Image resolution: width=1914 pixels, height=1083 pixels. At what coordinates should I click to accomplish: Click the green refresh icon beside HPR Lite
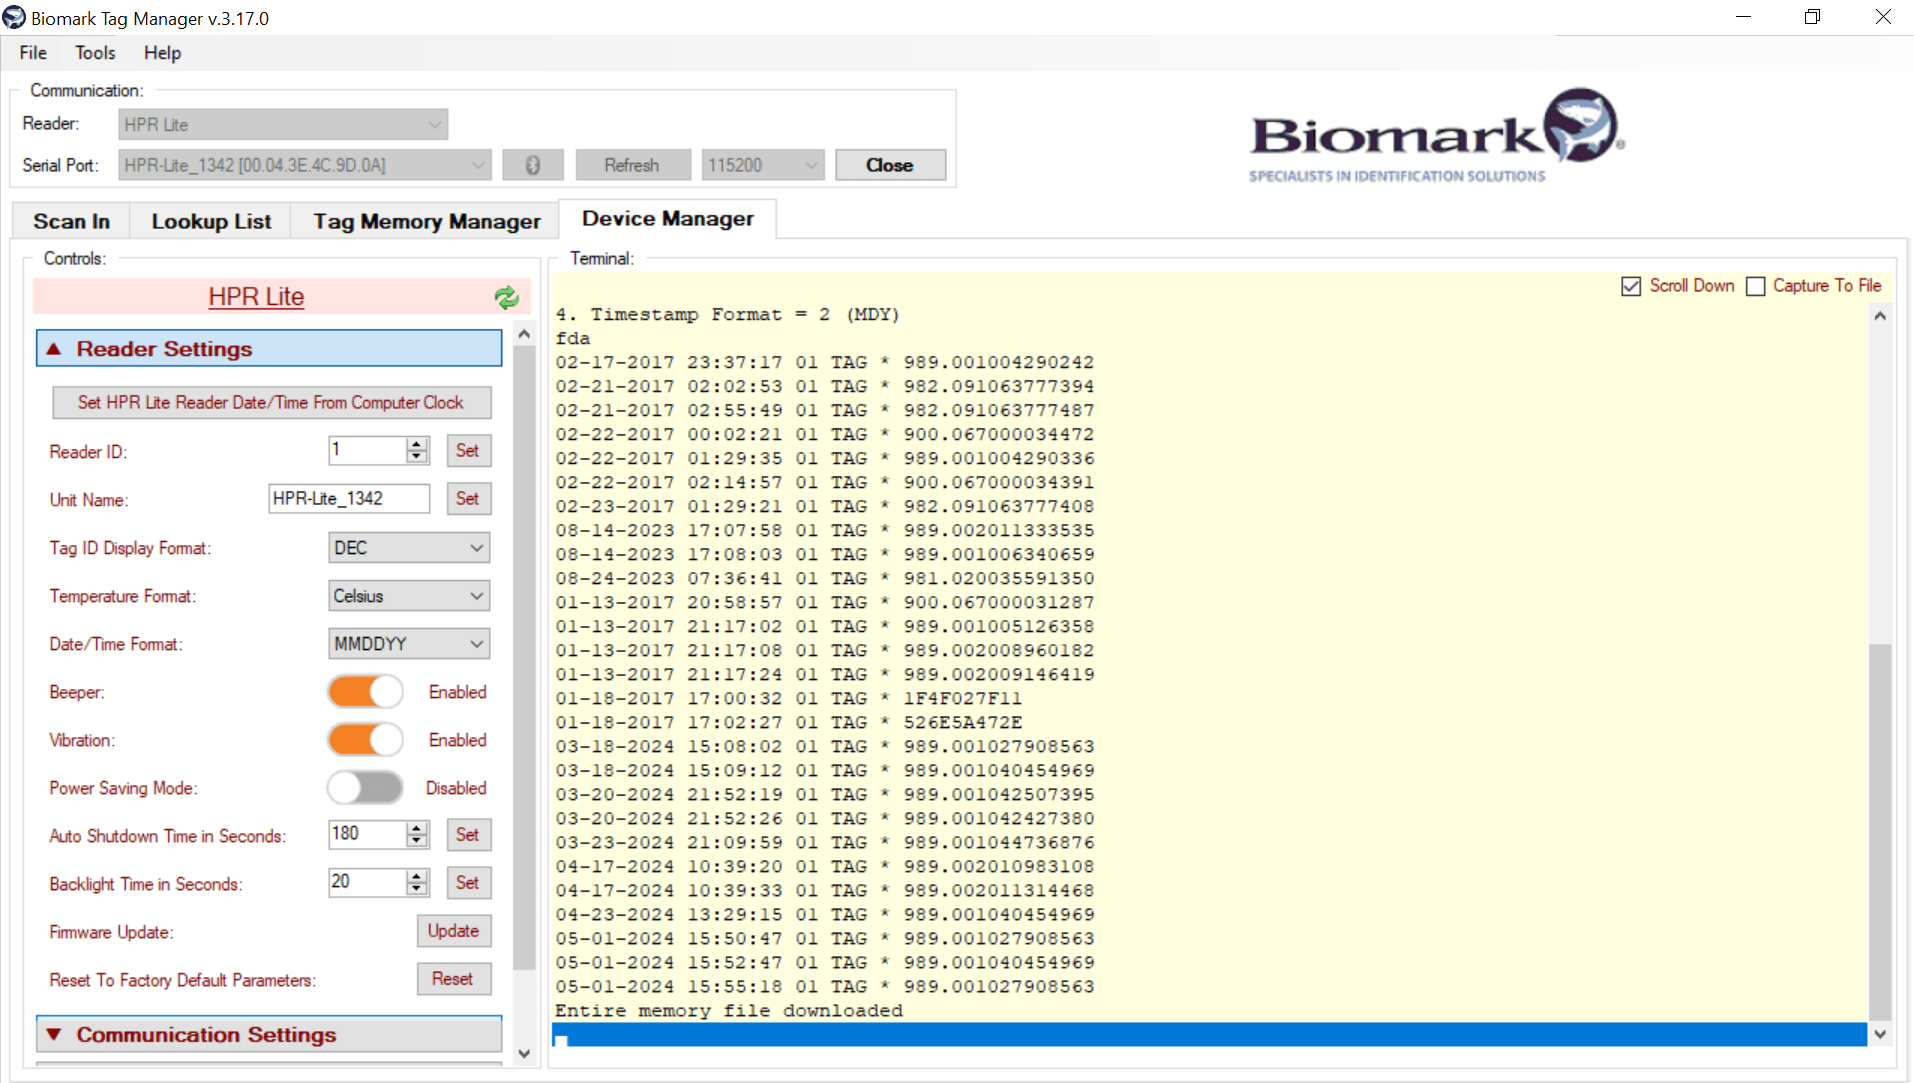tap(506, 297)
